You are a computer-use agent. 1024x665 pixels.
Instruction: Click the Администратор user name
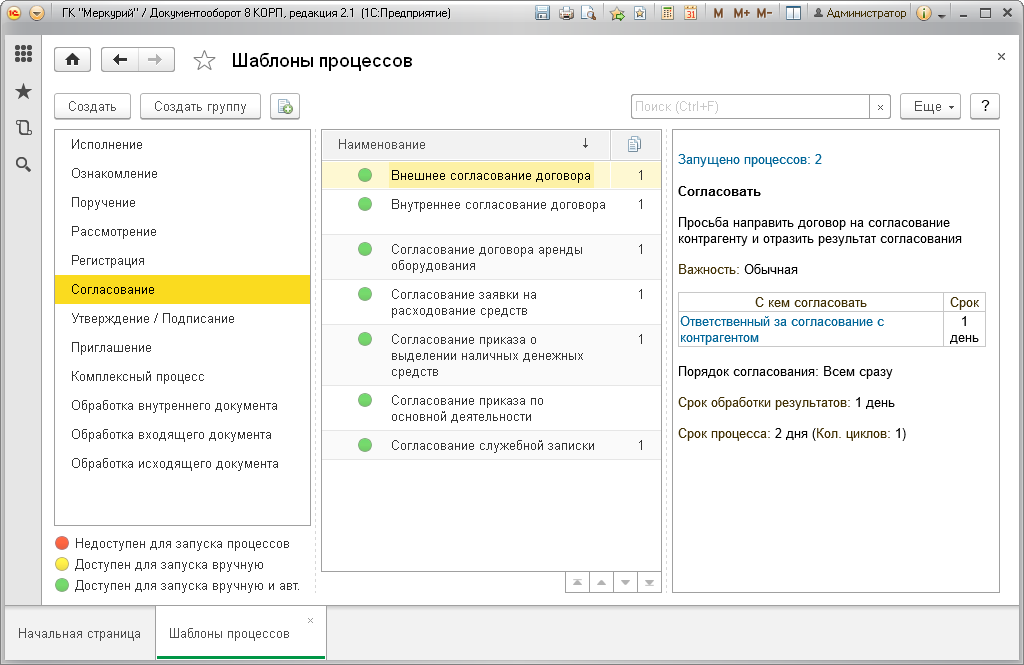859,13
